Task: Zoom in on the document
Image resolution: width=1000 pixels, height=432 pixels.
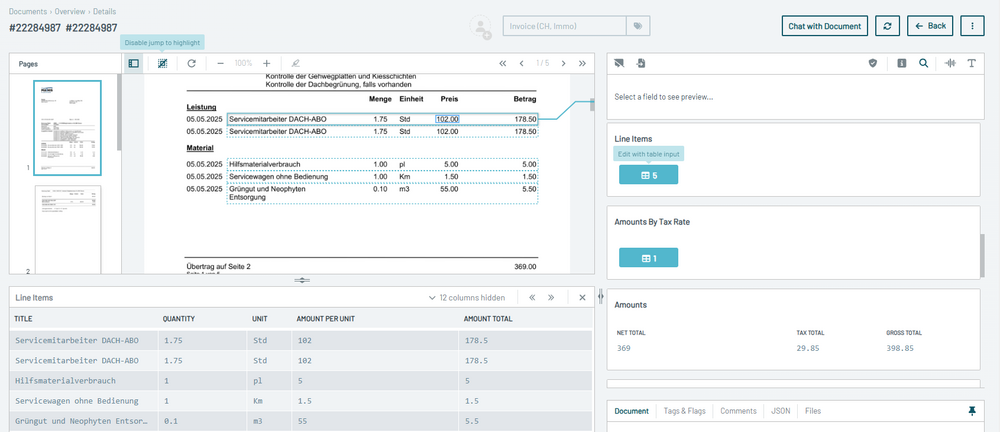Action: tap(266, 63)
